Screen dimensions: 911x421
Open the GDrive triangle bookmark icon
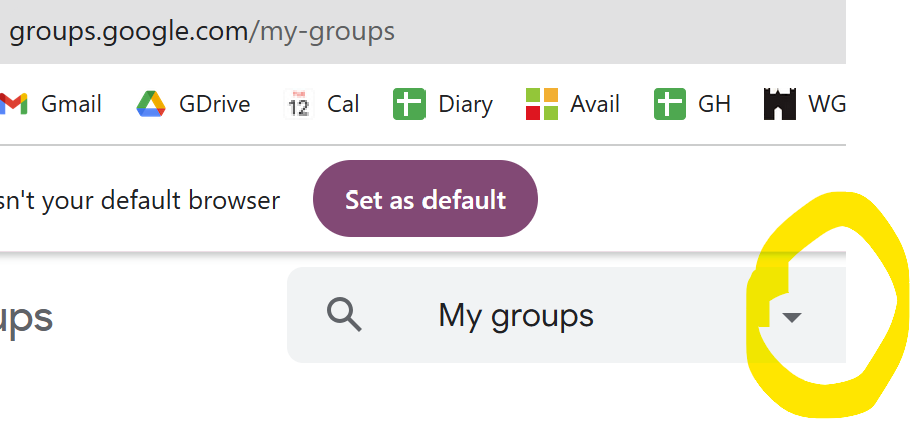point(151,104)
